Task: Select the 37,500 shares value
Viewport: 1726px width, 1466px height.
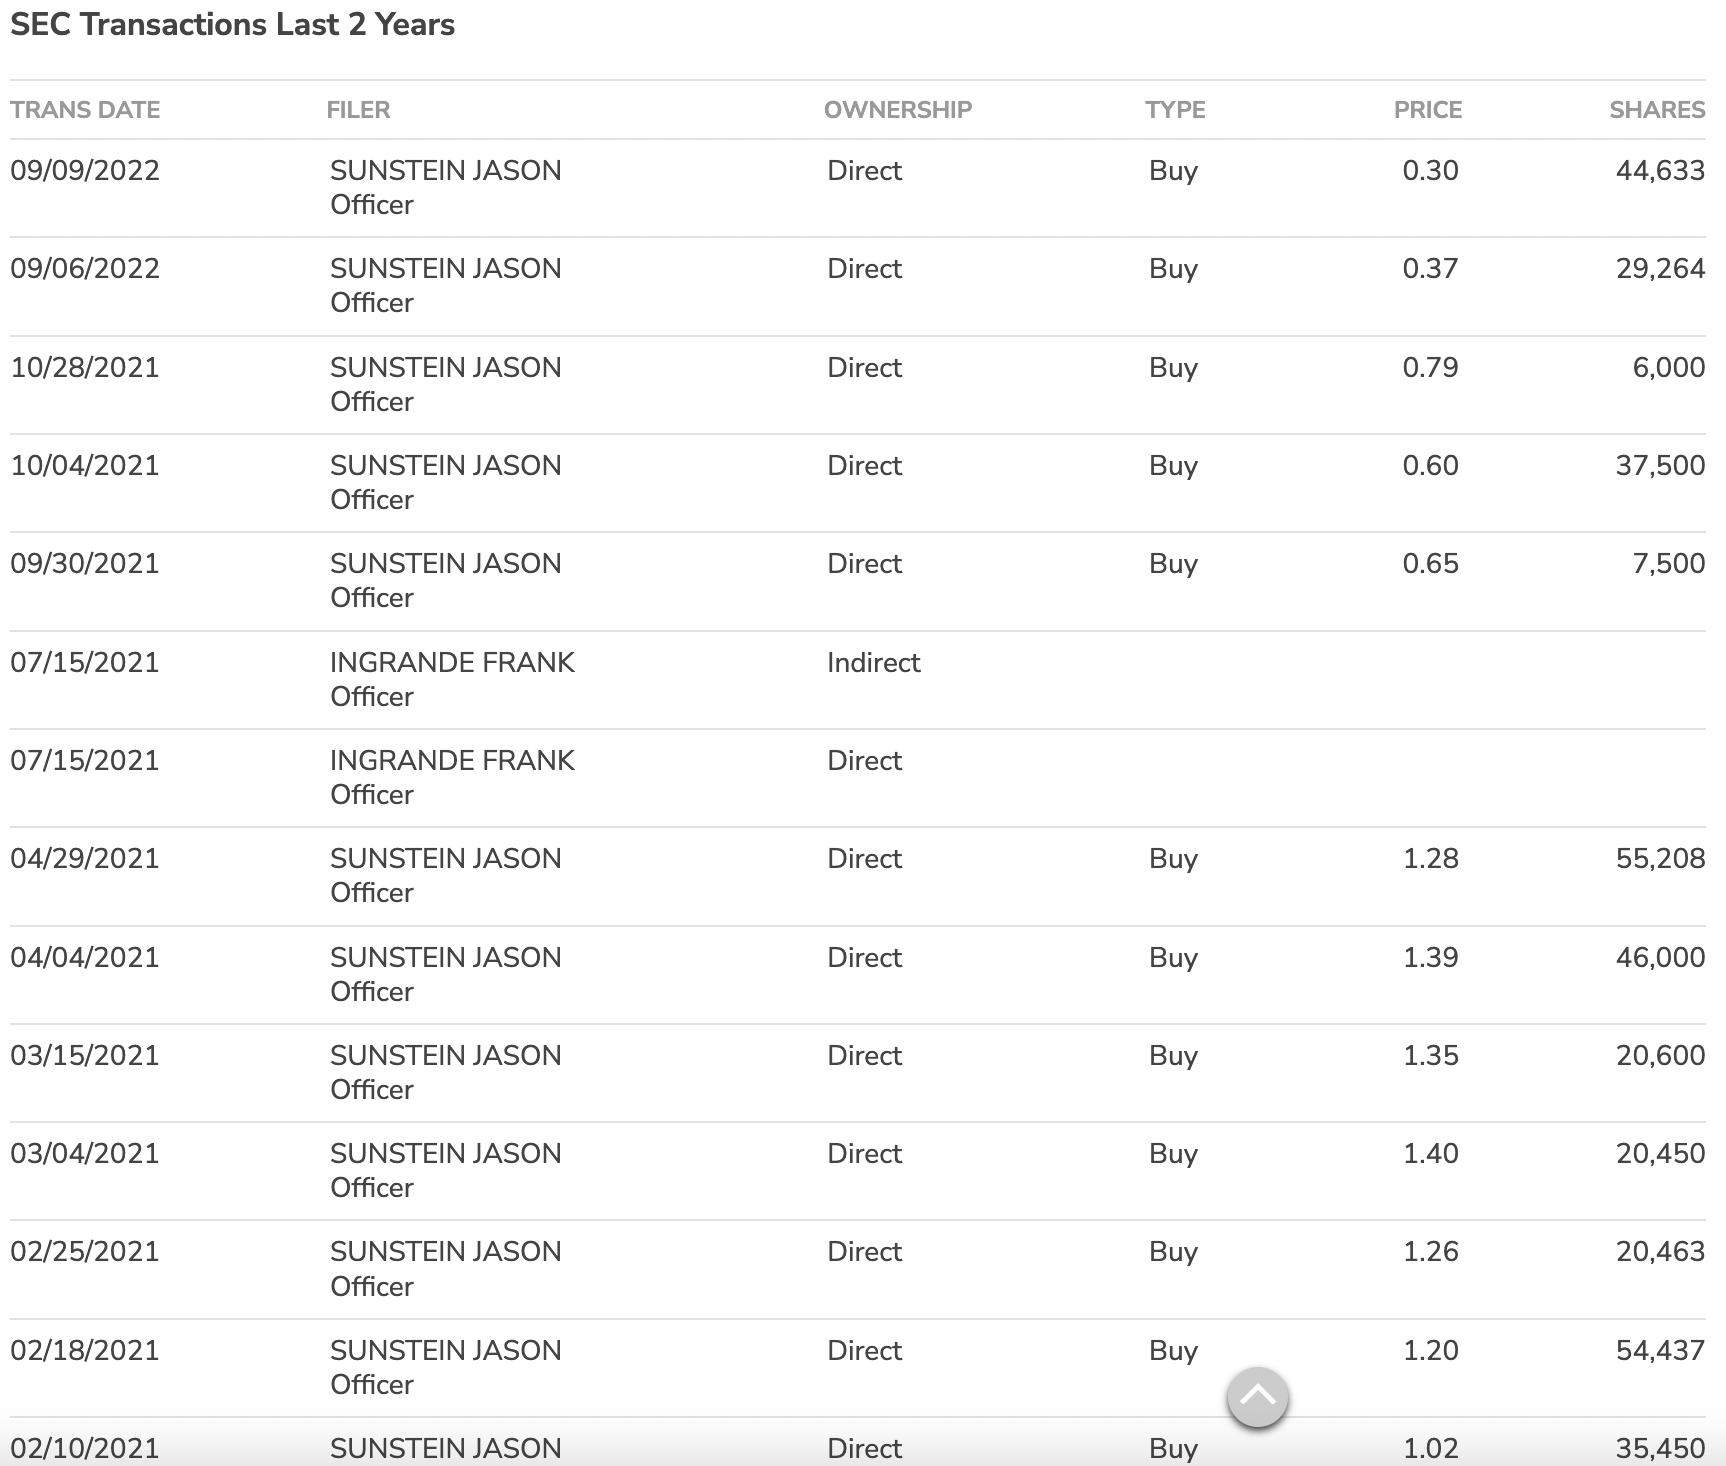Action: click(x=1660, y=466)
